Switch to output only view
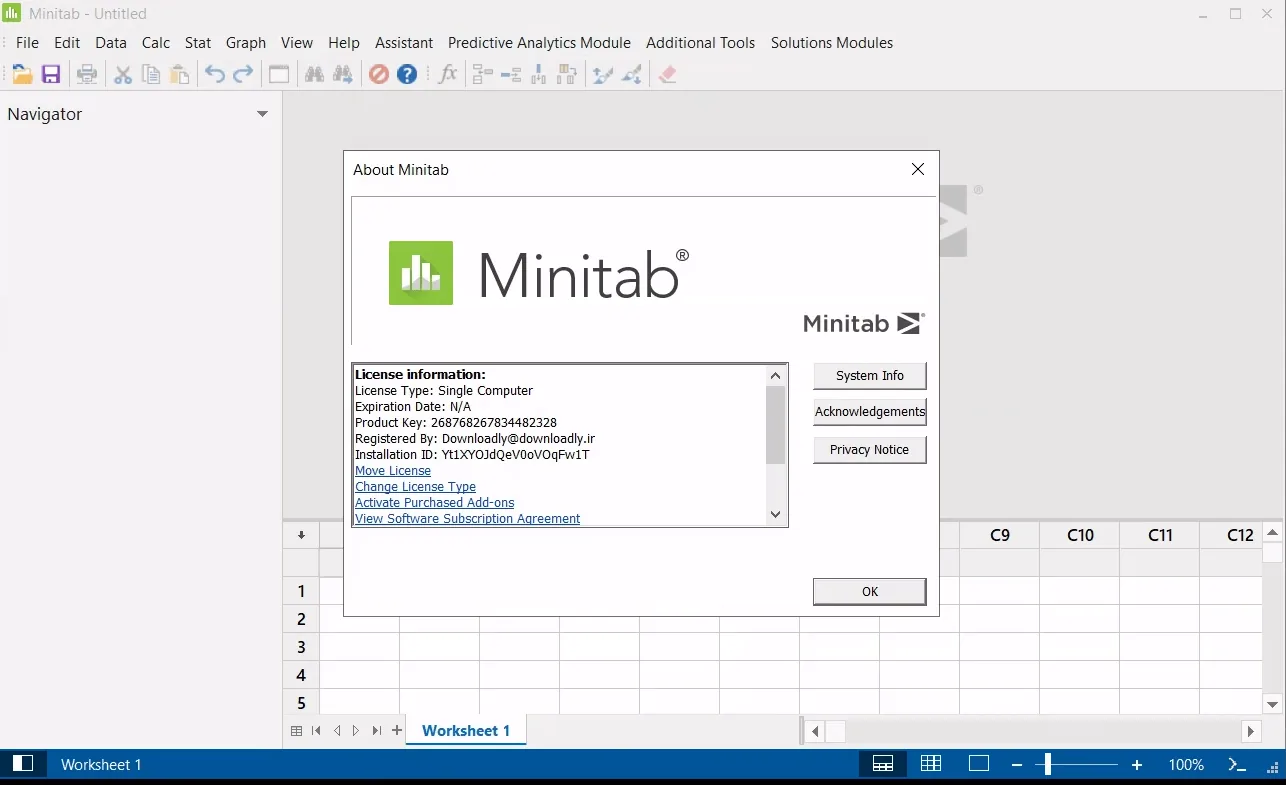Image resolution: width=1286 pixels, height=785 pixels. pyautogui.click(x=979, y=764)
